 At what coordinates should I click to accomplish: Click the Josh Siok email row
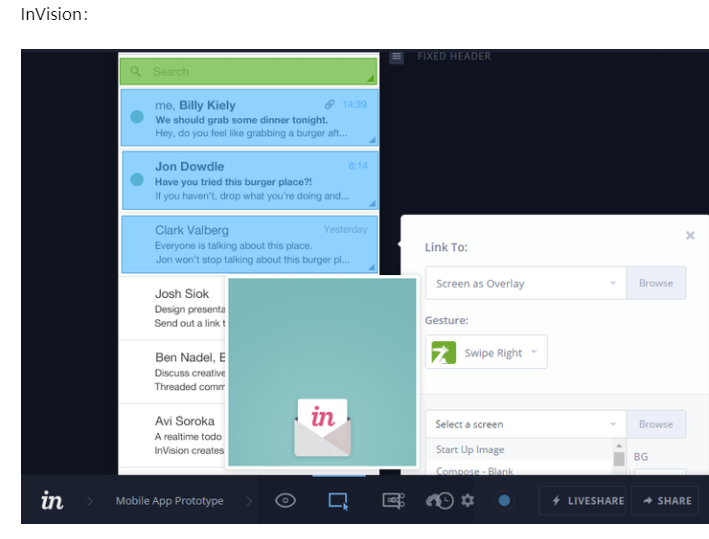pos(172,308)
